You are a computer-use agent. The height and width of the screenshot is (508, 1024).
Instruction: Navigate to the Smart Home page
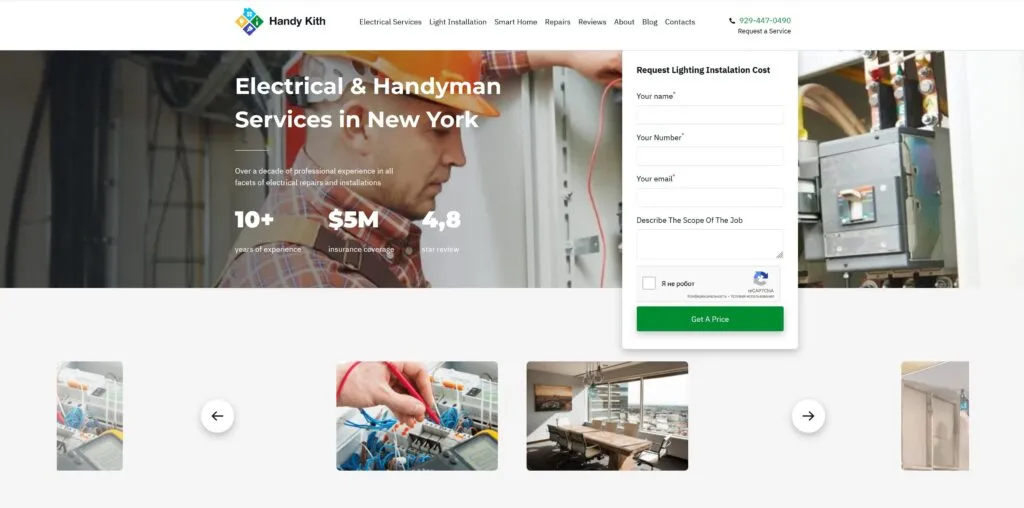[x=516, y=22]
